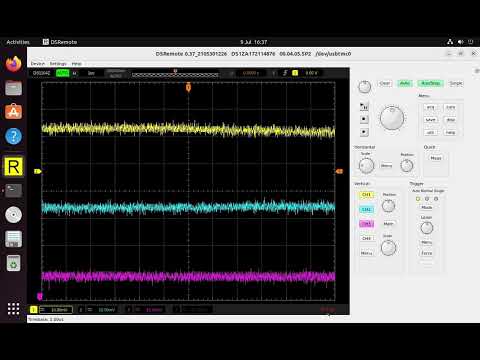
Task: Click the large navigation knob
Action: [x=392, y=117]
